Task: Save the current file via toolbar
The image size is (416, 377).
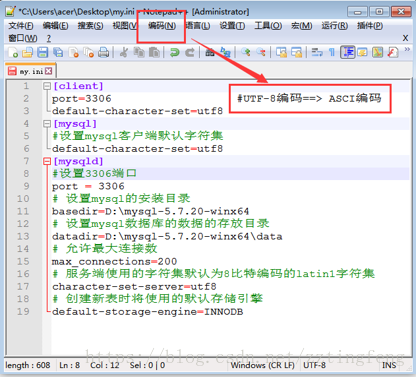Action: (43, 52)
